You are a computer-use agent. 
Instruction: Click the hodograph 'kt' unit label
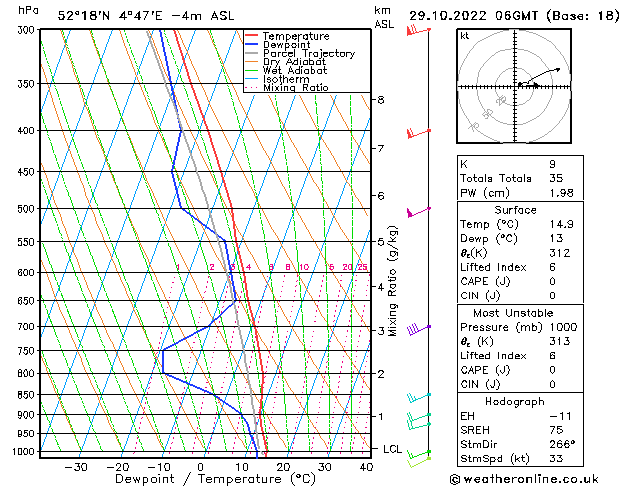coord(465,36)
